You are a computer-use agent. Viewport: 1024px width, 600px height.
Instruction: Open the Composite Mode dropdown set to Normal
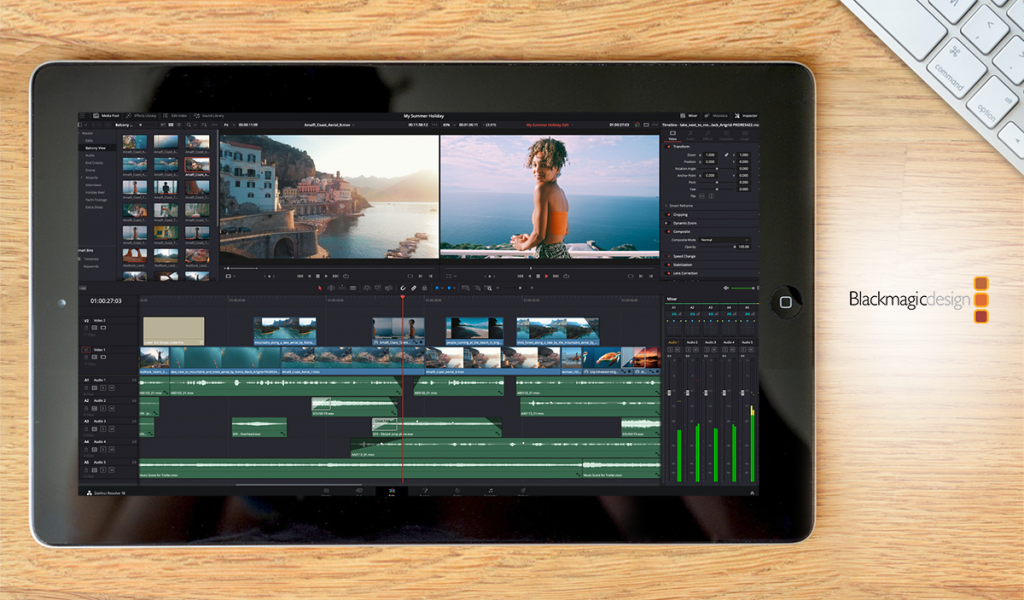[723, 239]
